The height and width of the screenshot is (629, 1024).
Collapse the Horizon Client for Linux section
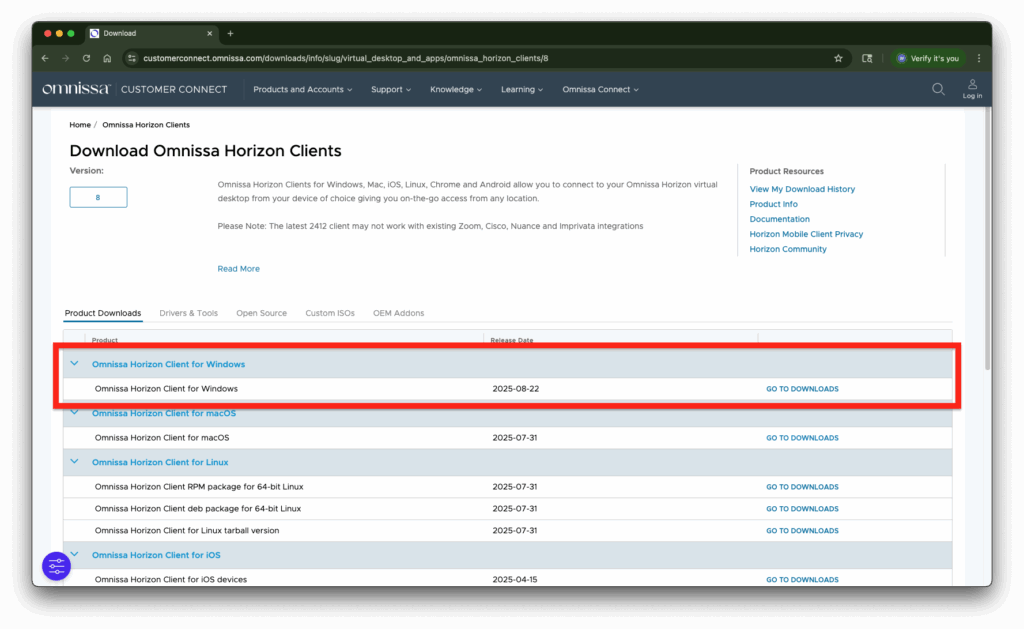point(75,462)
